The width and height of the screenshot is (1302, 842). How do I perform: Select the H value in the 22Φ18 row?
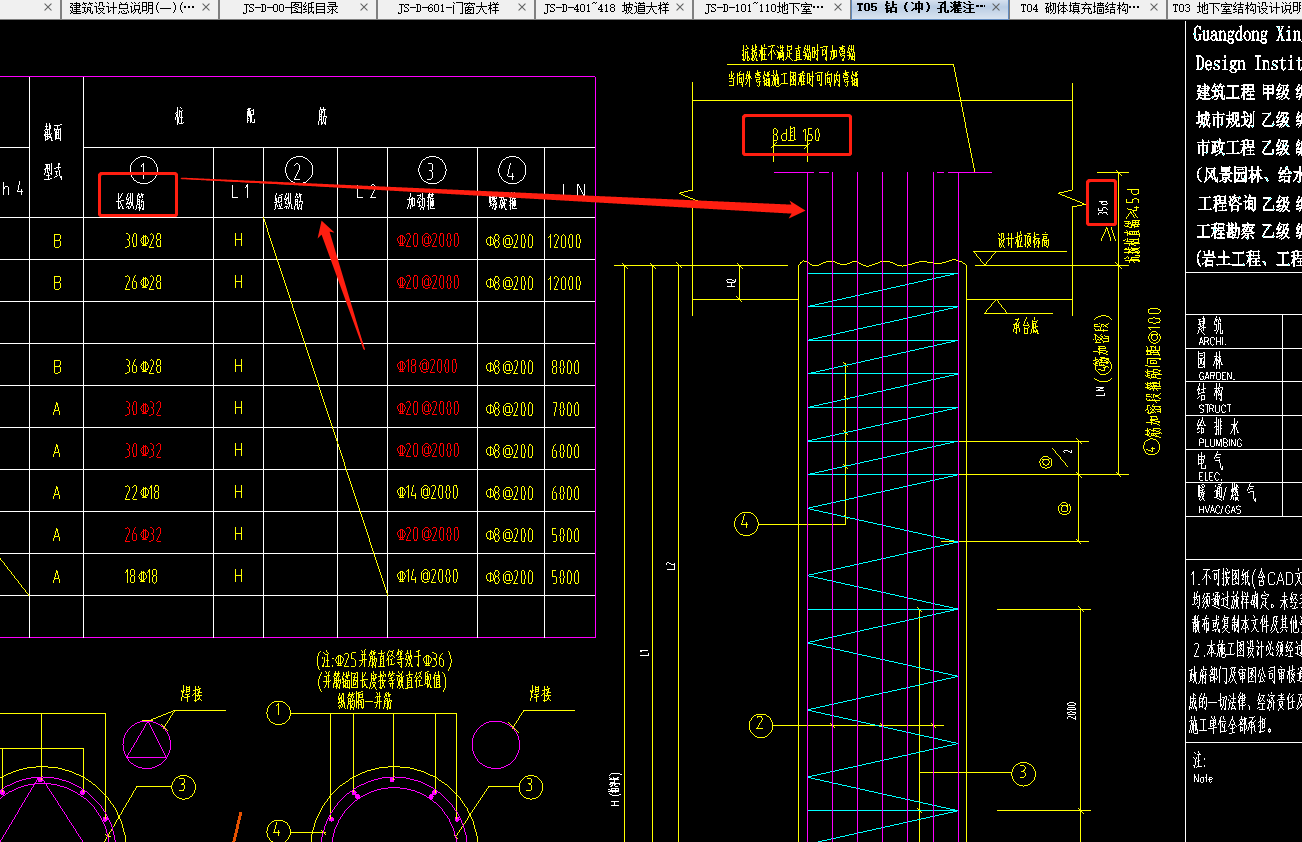point(238,493)
